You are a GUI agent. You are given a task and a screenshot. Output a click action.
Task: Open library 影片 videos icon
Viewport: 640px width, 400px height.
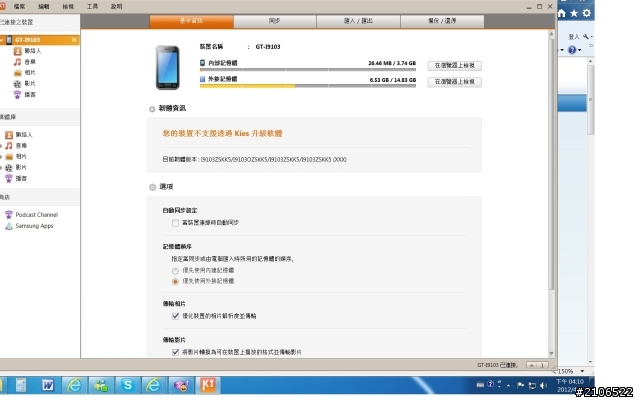click(x=9, y=168)
